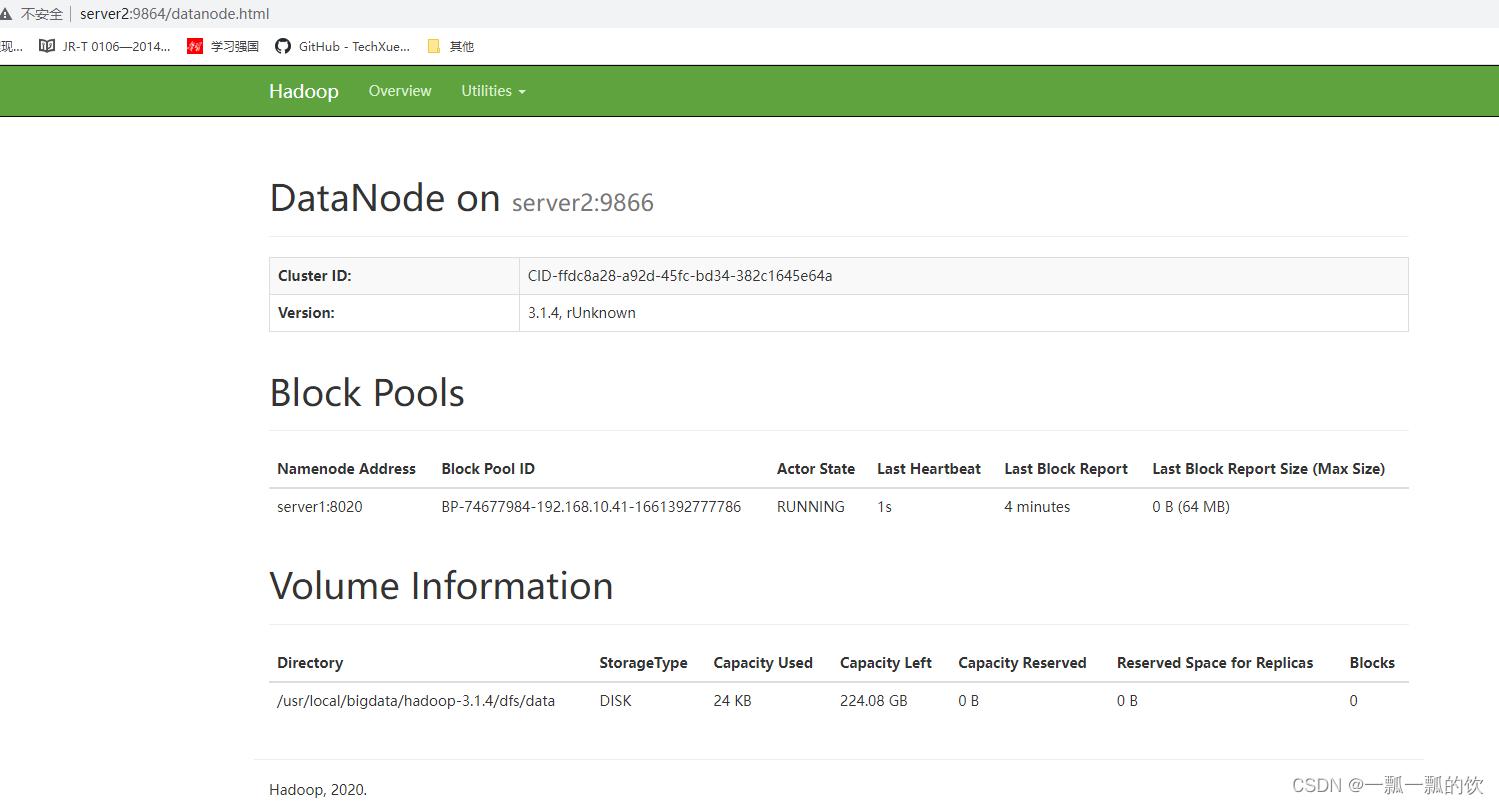Open the JR-T 0106—2014 bookmark
1499x805 pixels.
click(x=105, y=46)
